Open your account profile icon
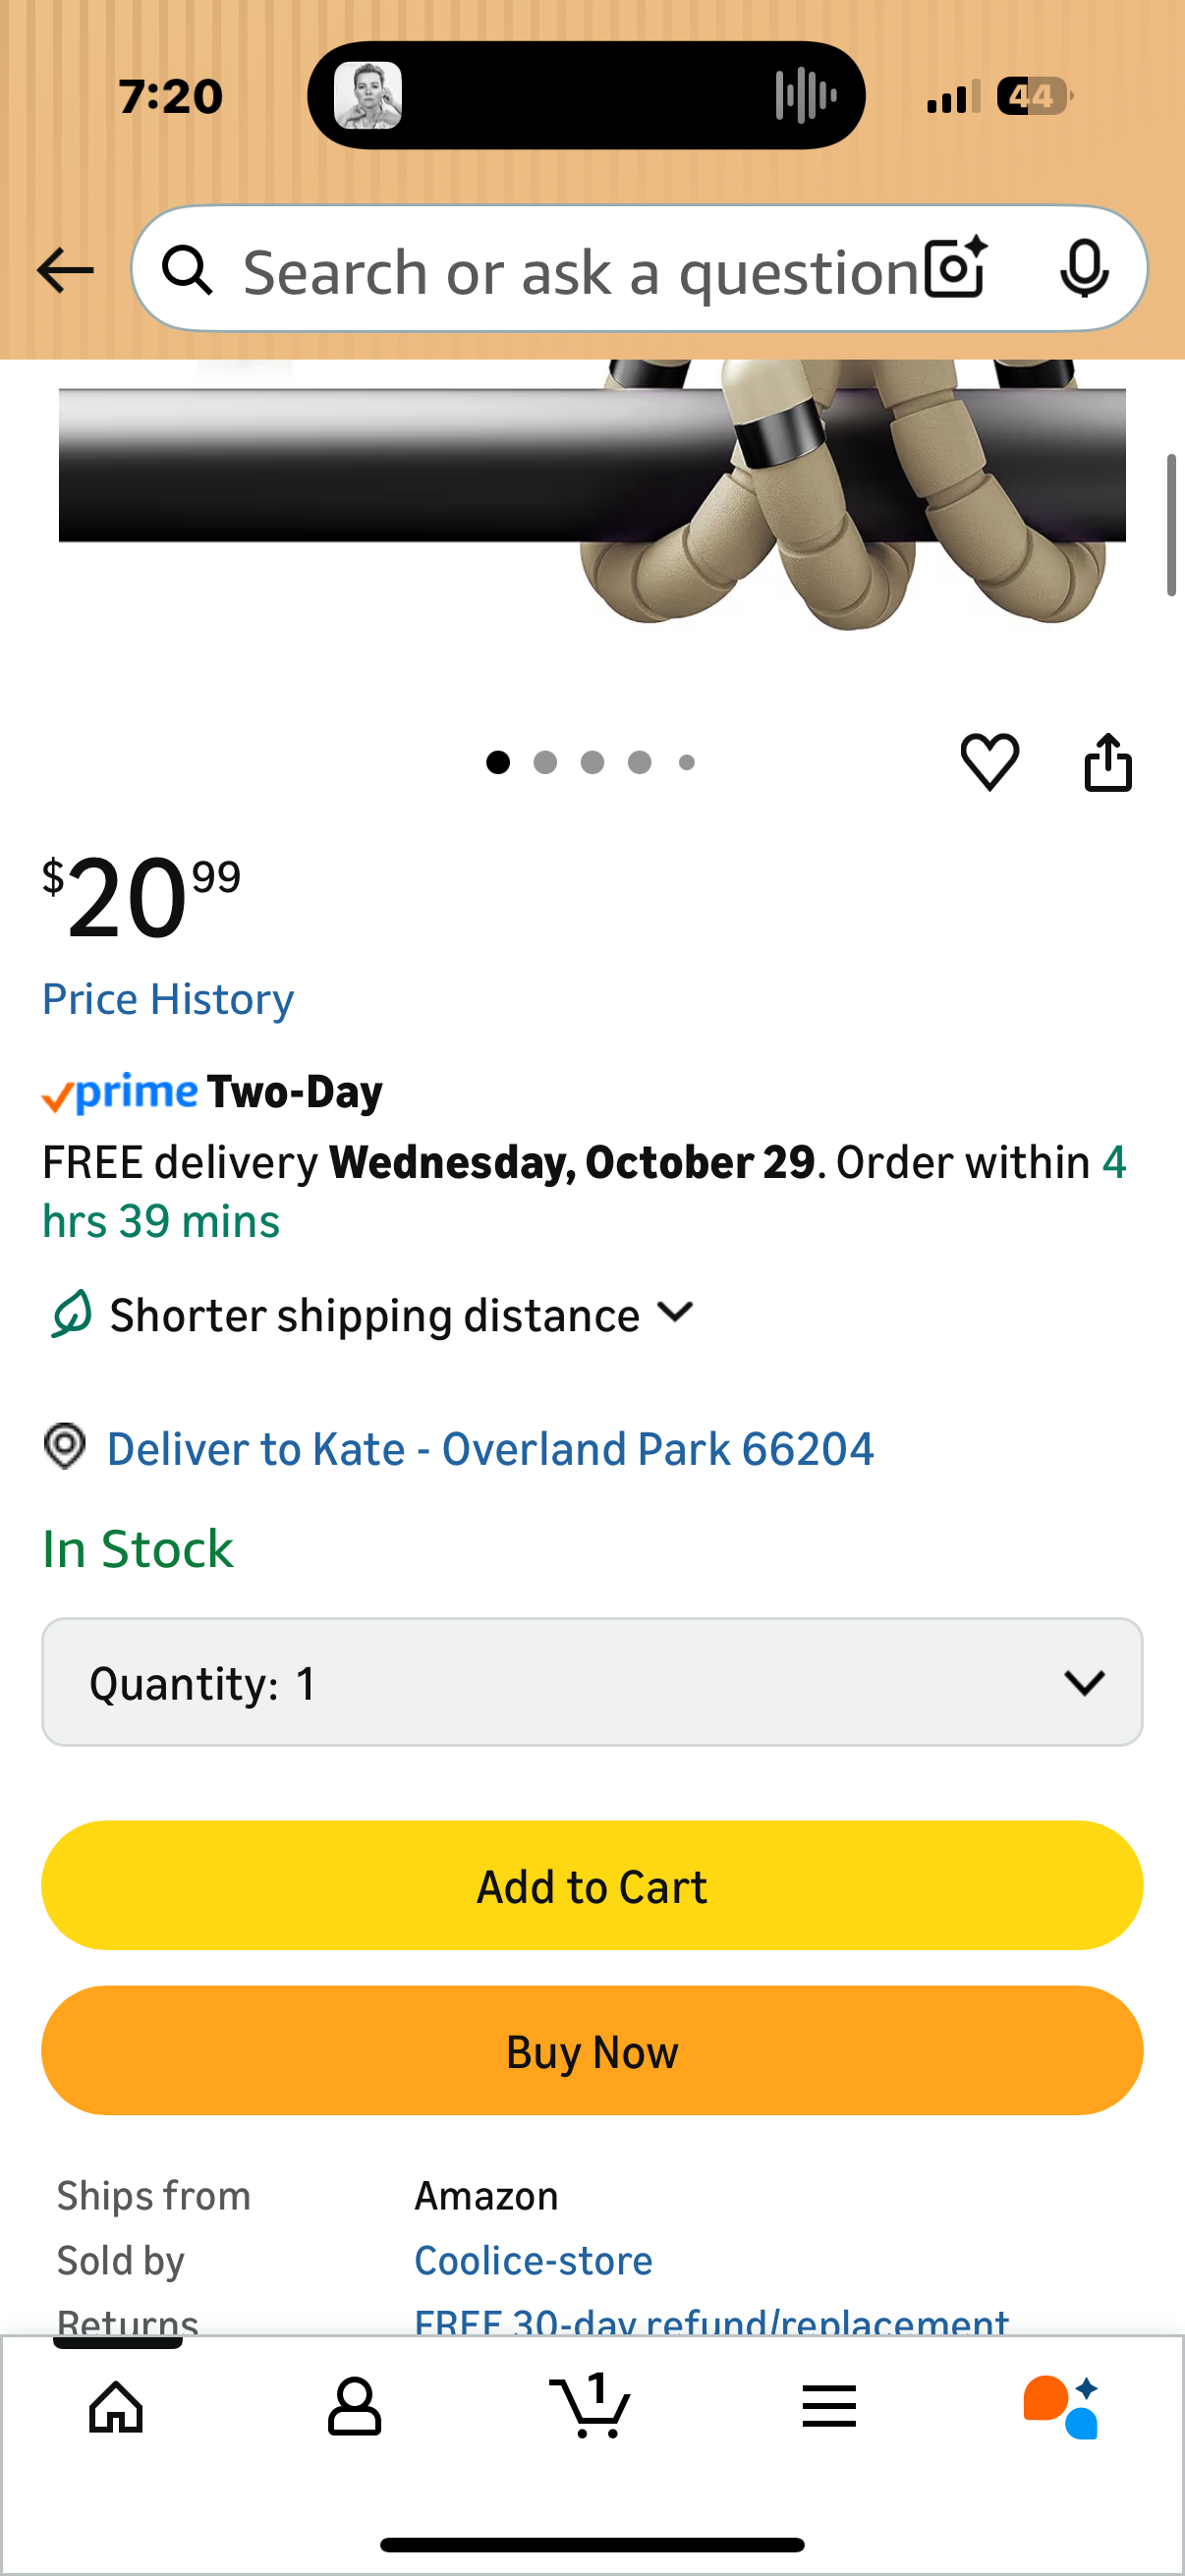1185x2576 pixels. pyautogui.click(x=355, y=2406)
